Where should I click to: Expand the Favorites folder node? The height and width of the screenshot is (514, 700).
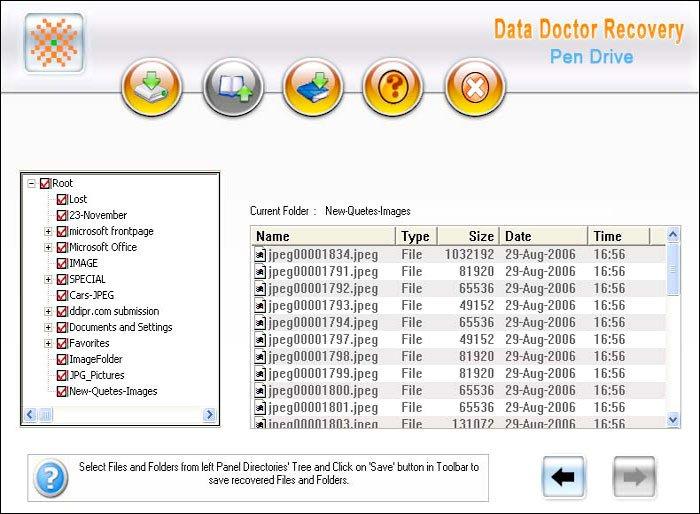48,344
